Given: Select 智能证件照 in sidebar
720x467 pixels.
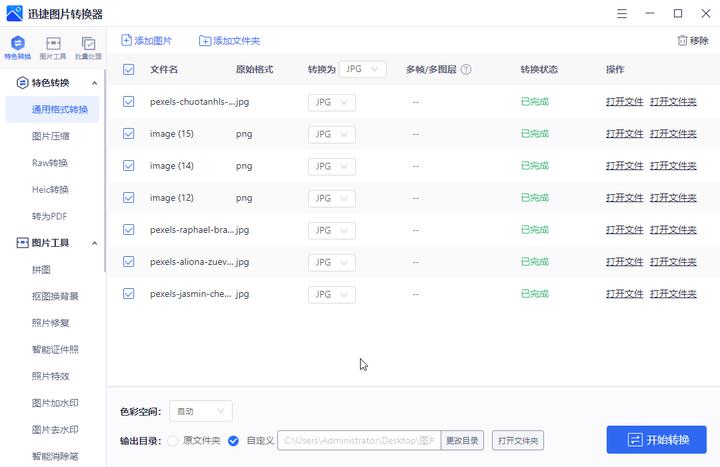Looking at the screenshot, I should pyautogui.click(x=55, y=349).
